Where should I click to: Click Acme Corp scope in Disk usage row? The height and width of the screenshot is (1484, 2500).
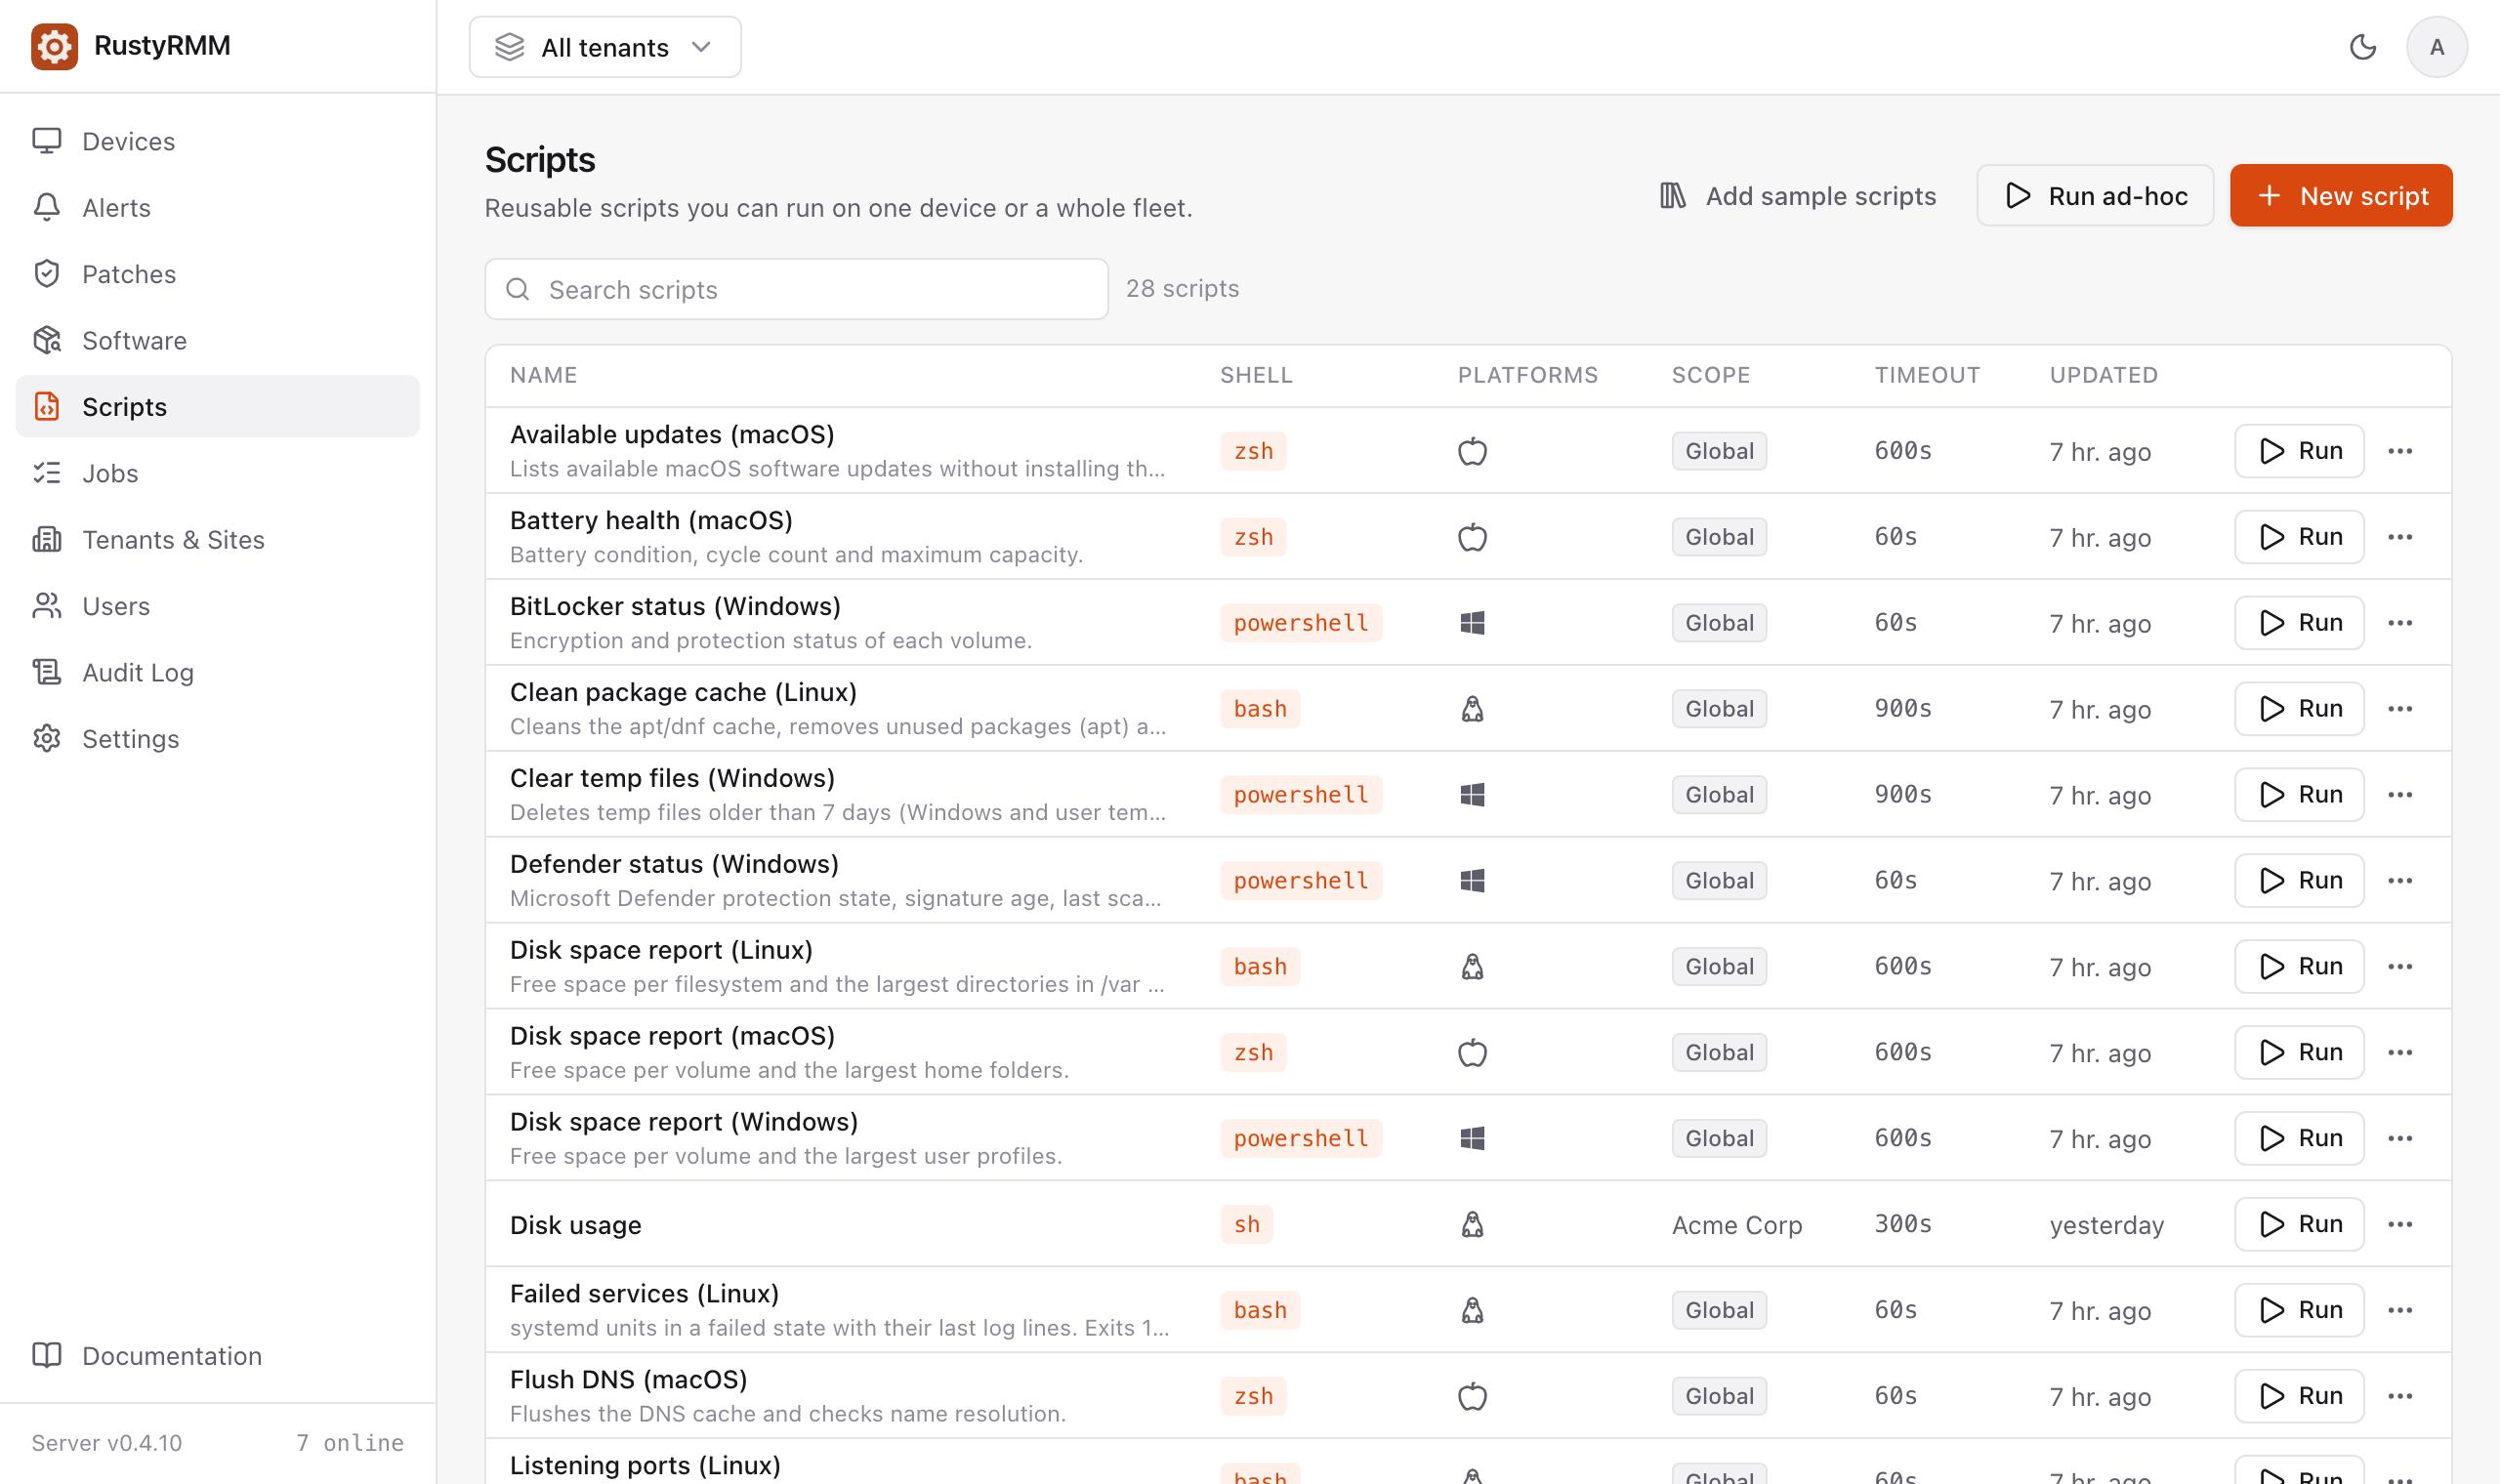[x=1737, y=1225]
